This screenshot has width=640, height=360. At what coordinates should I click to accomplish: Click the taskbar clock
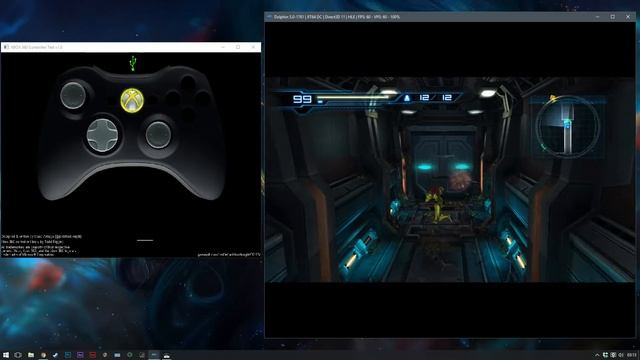coord(632,355)
